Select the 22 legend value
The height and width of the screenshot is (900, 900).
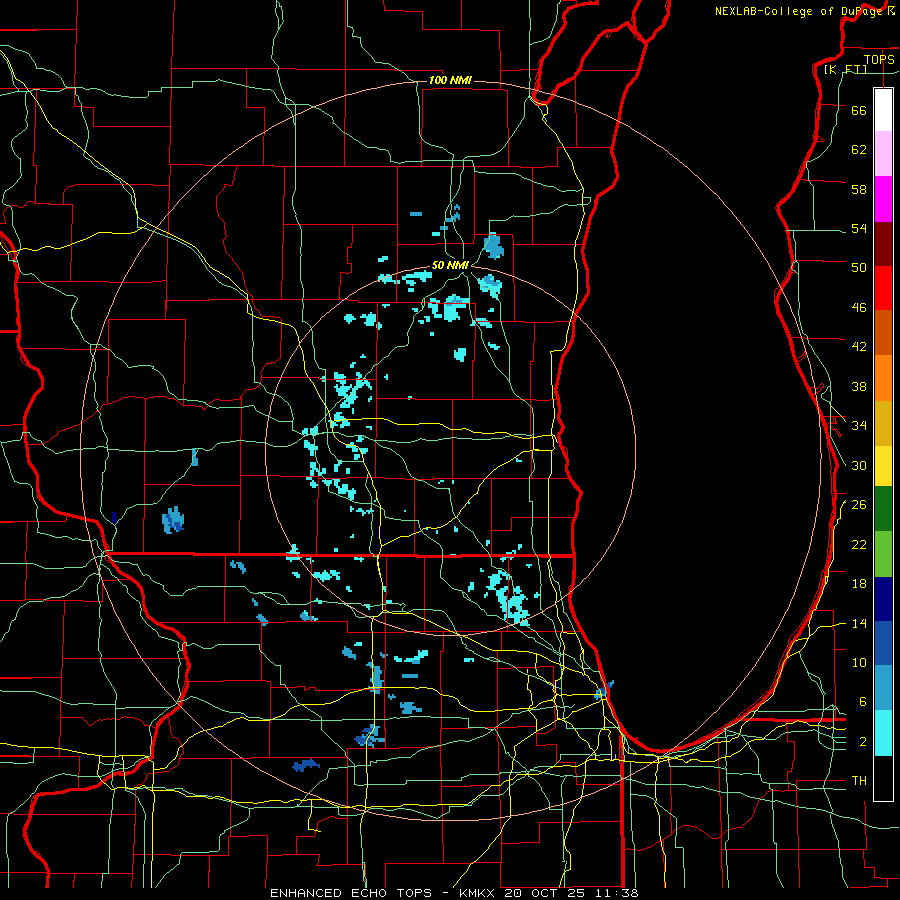click(859, 544)
